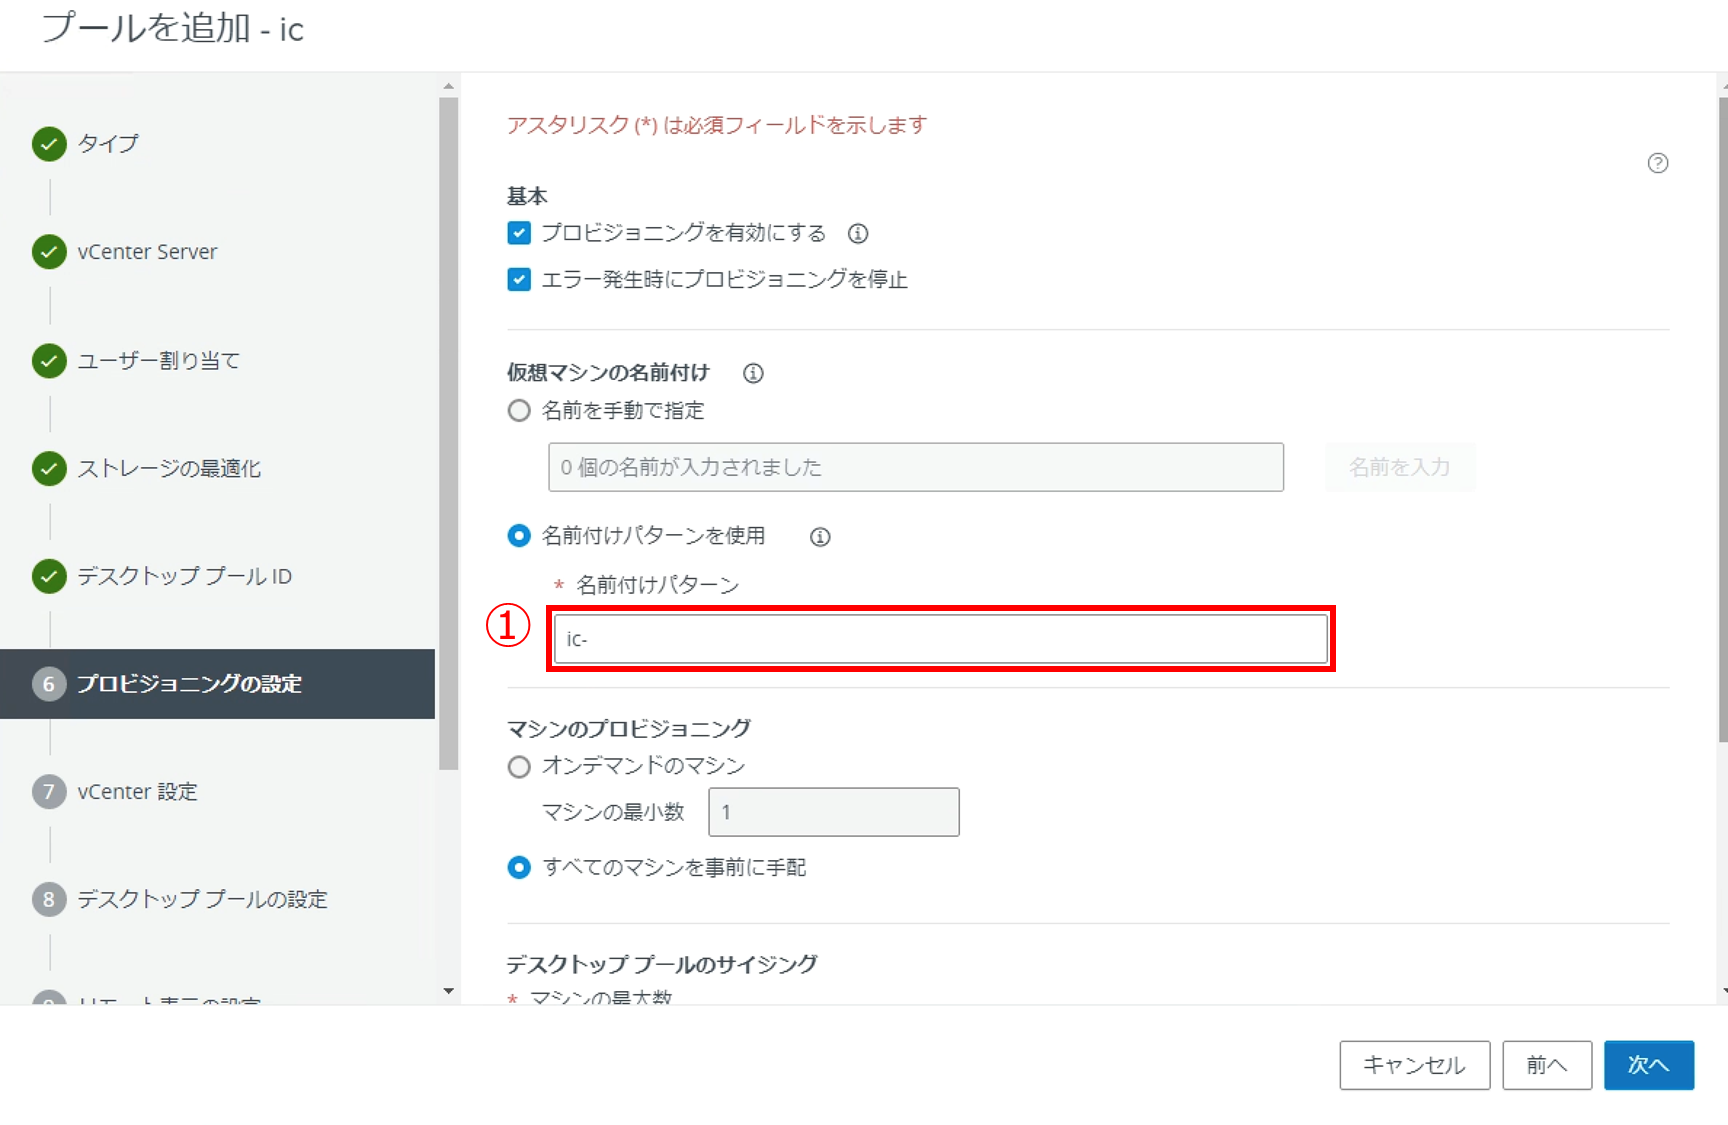Select オンデマンドのマシン radio option
Screen dimensions: 1728x1125
click(x=519, y=767)
